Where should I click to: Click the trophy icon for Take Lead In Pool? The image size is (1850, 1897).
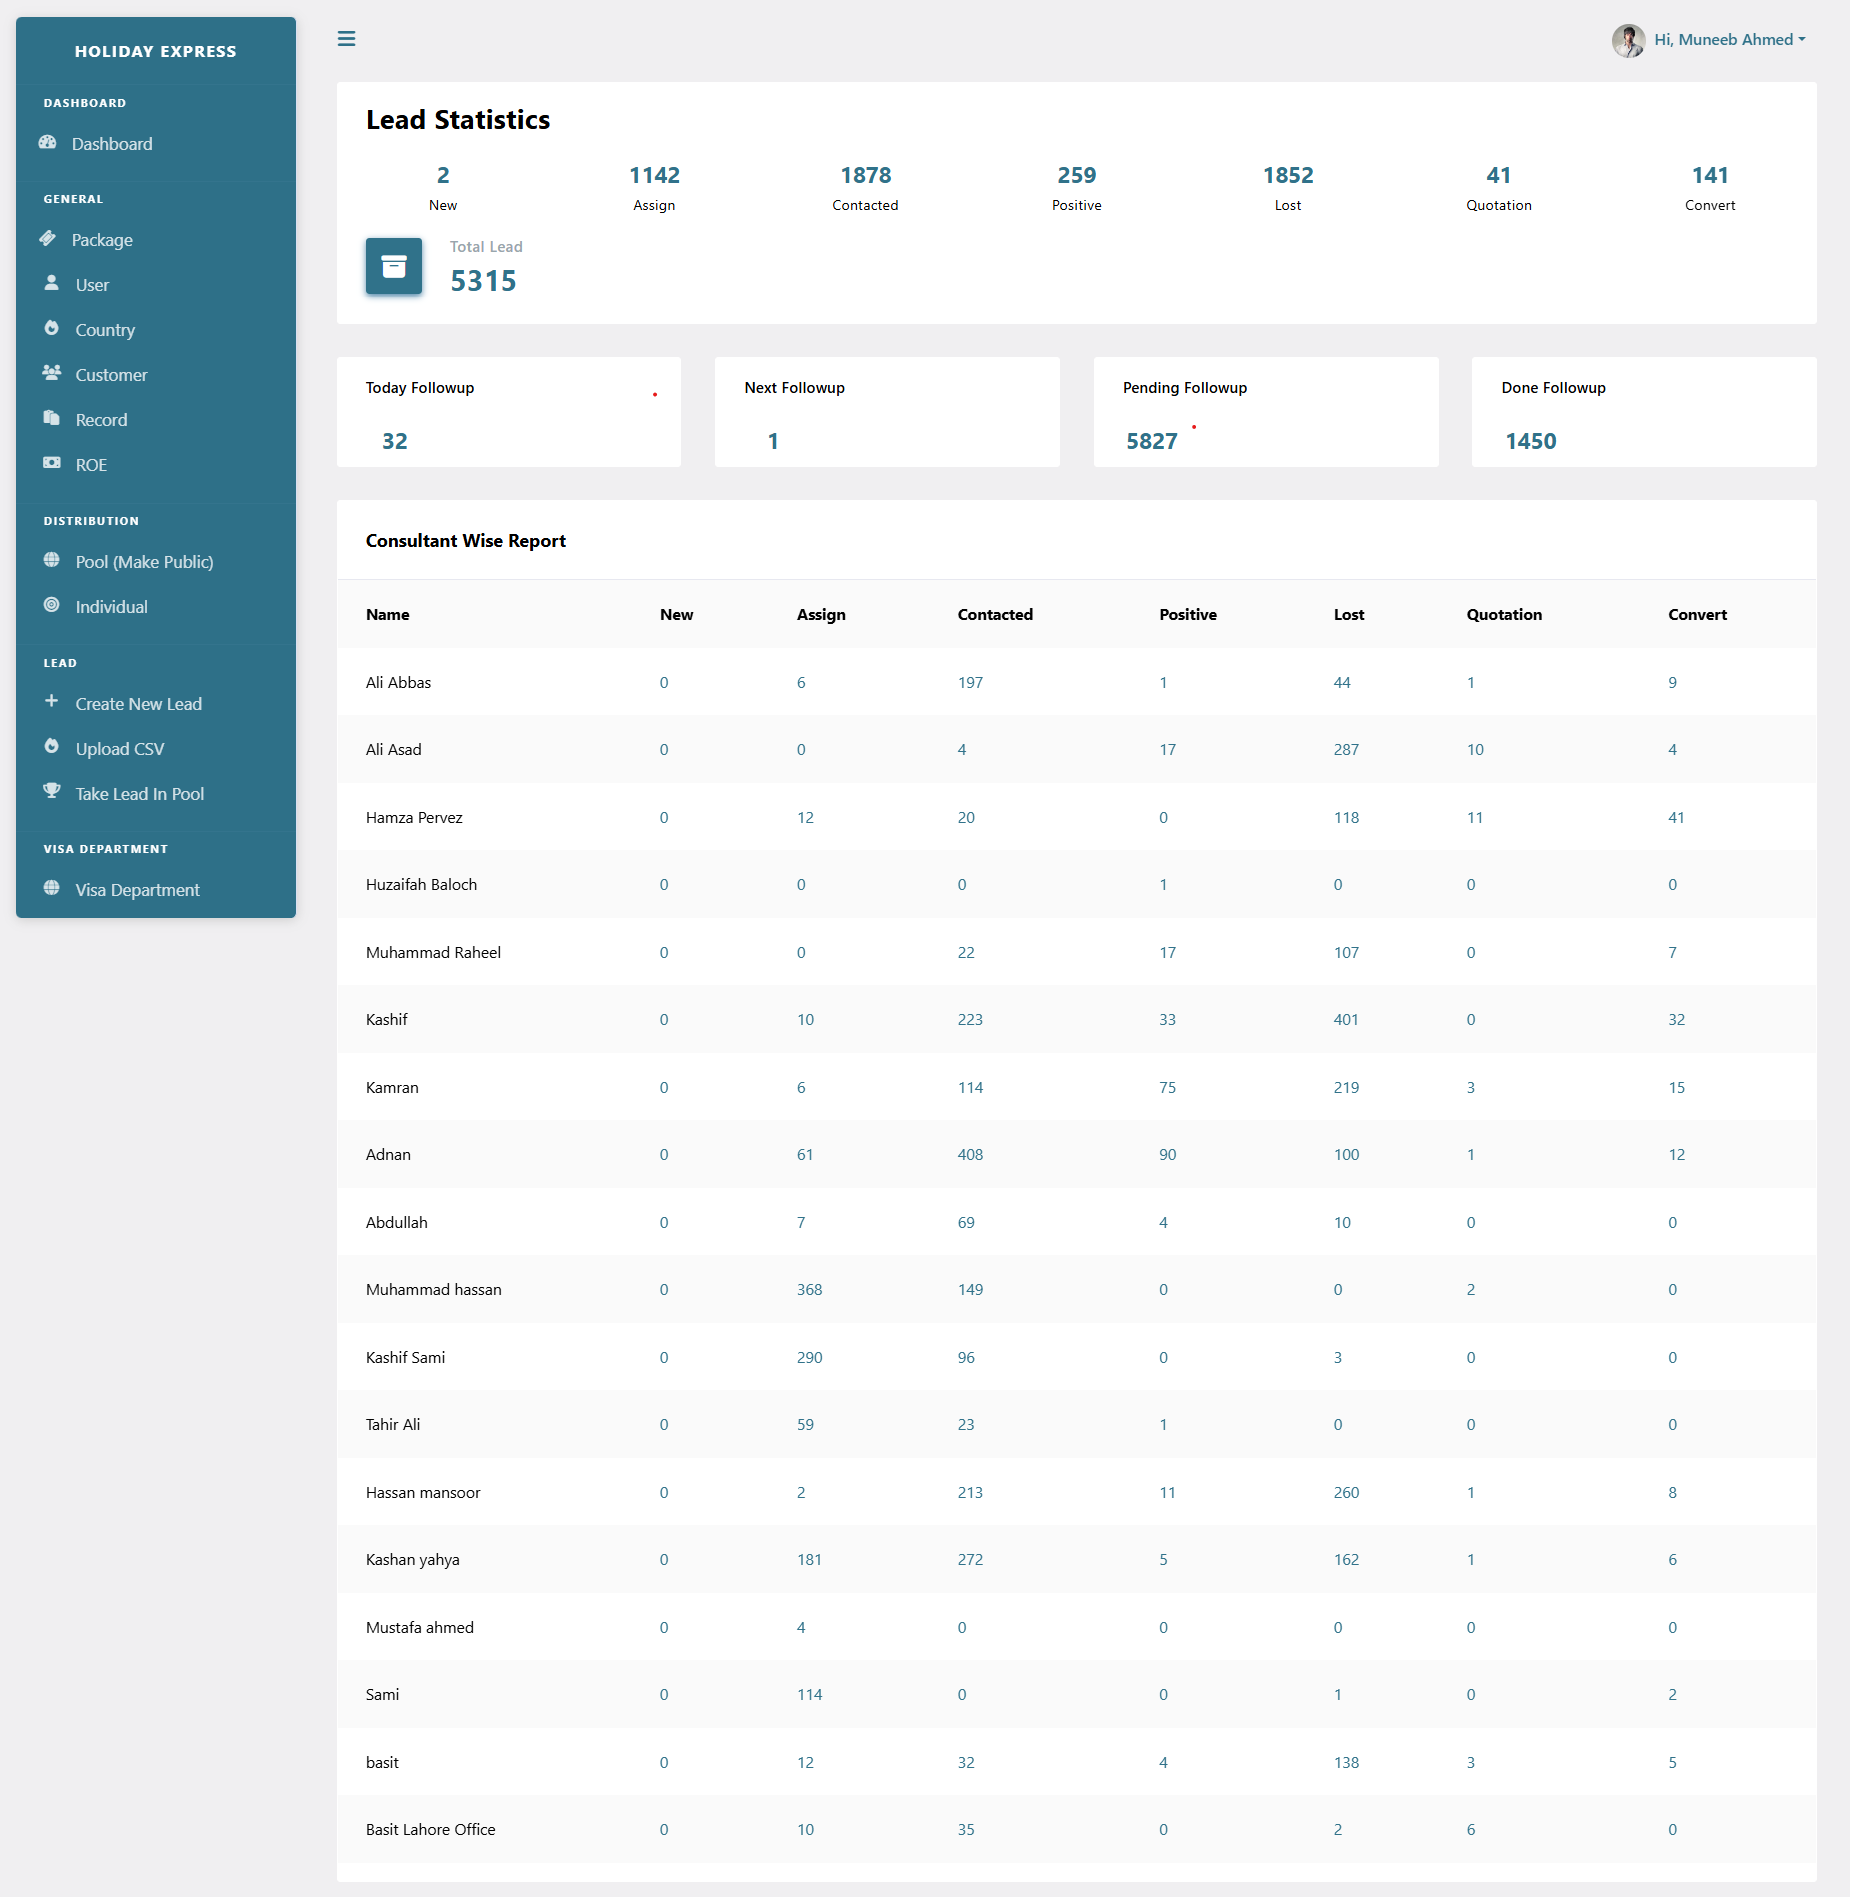(x=51, y=792)
